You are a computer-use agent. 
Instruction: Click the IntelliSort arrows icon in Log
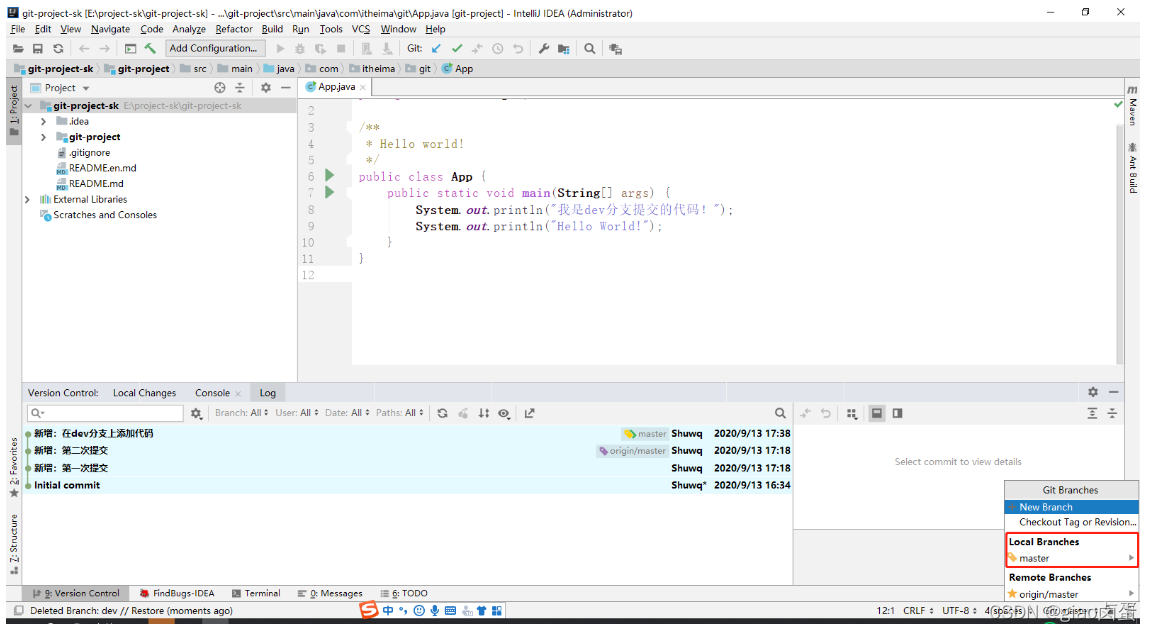click(483, 413)
